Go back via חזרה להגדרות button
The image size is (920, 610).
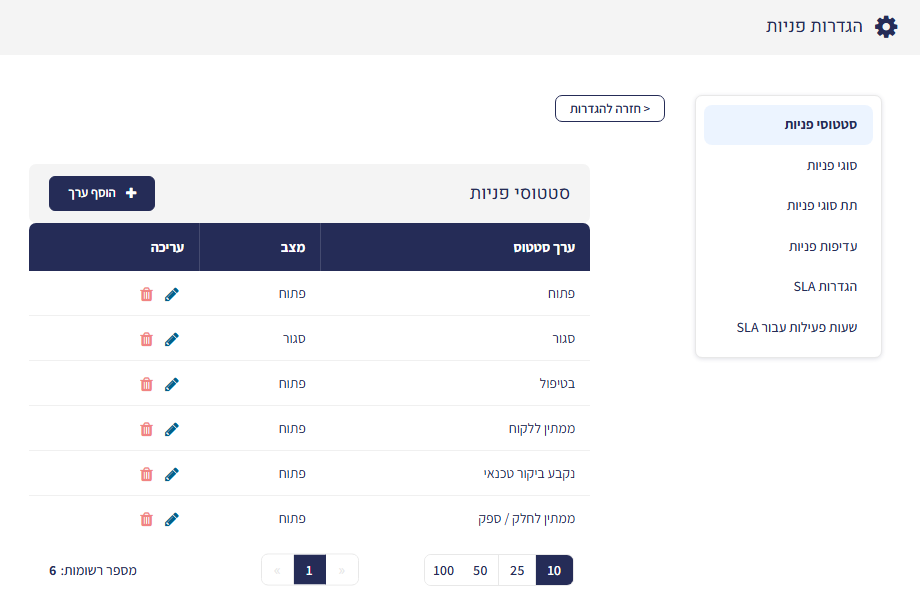click(x=610, y=109)
